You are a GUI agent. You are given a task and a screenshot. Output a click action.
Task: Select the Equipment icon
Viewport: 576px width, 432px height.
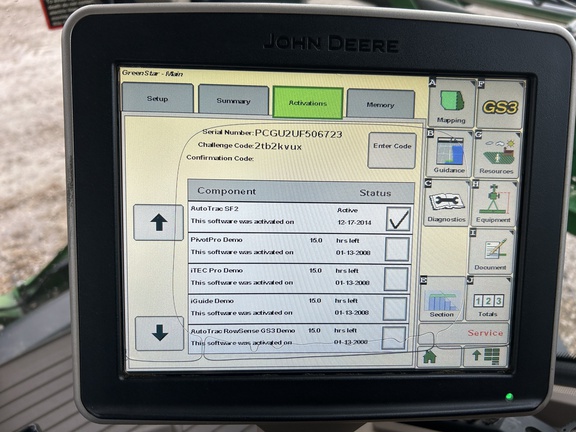494,204
